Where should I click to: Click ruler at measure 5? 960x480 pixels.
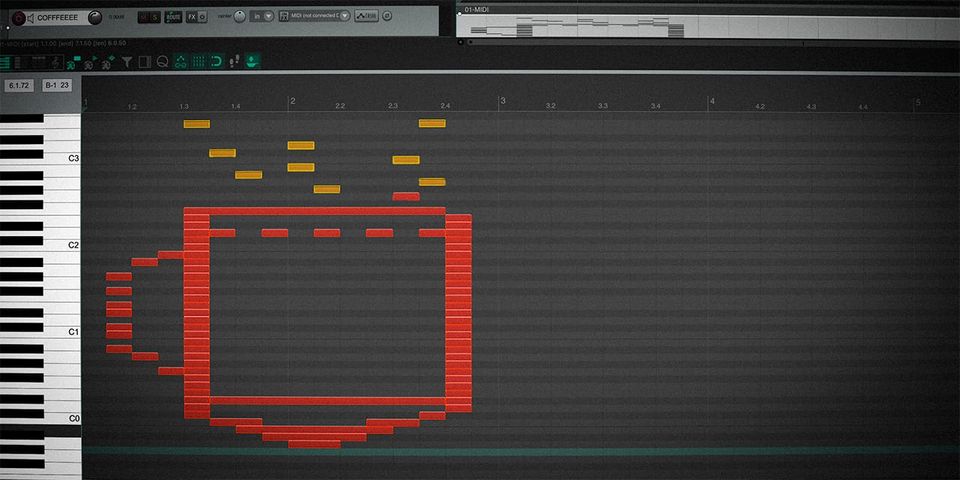tap(917, 102)
